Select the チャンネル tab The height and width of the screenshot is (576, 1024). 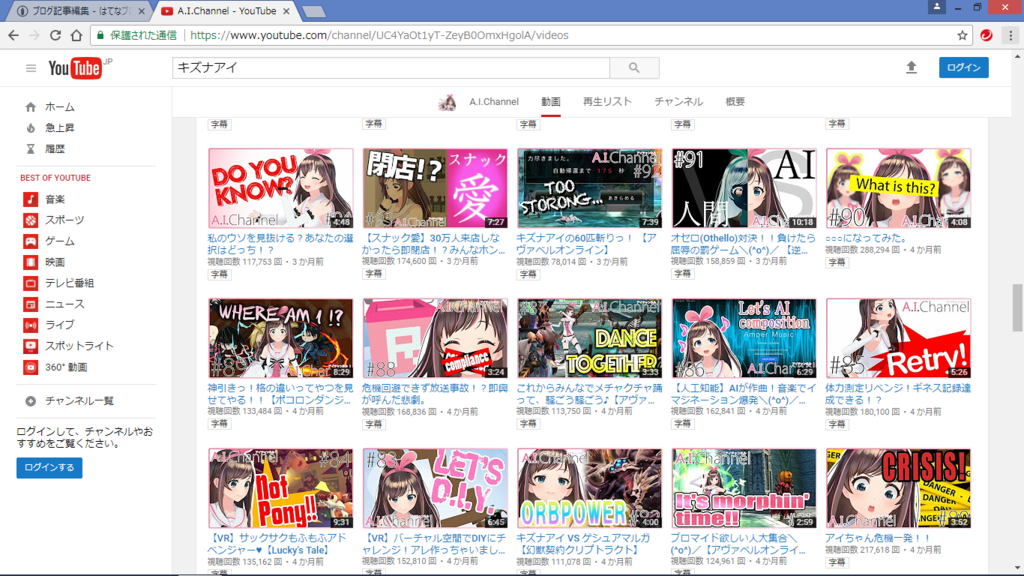coord(679,102)
